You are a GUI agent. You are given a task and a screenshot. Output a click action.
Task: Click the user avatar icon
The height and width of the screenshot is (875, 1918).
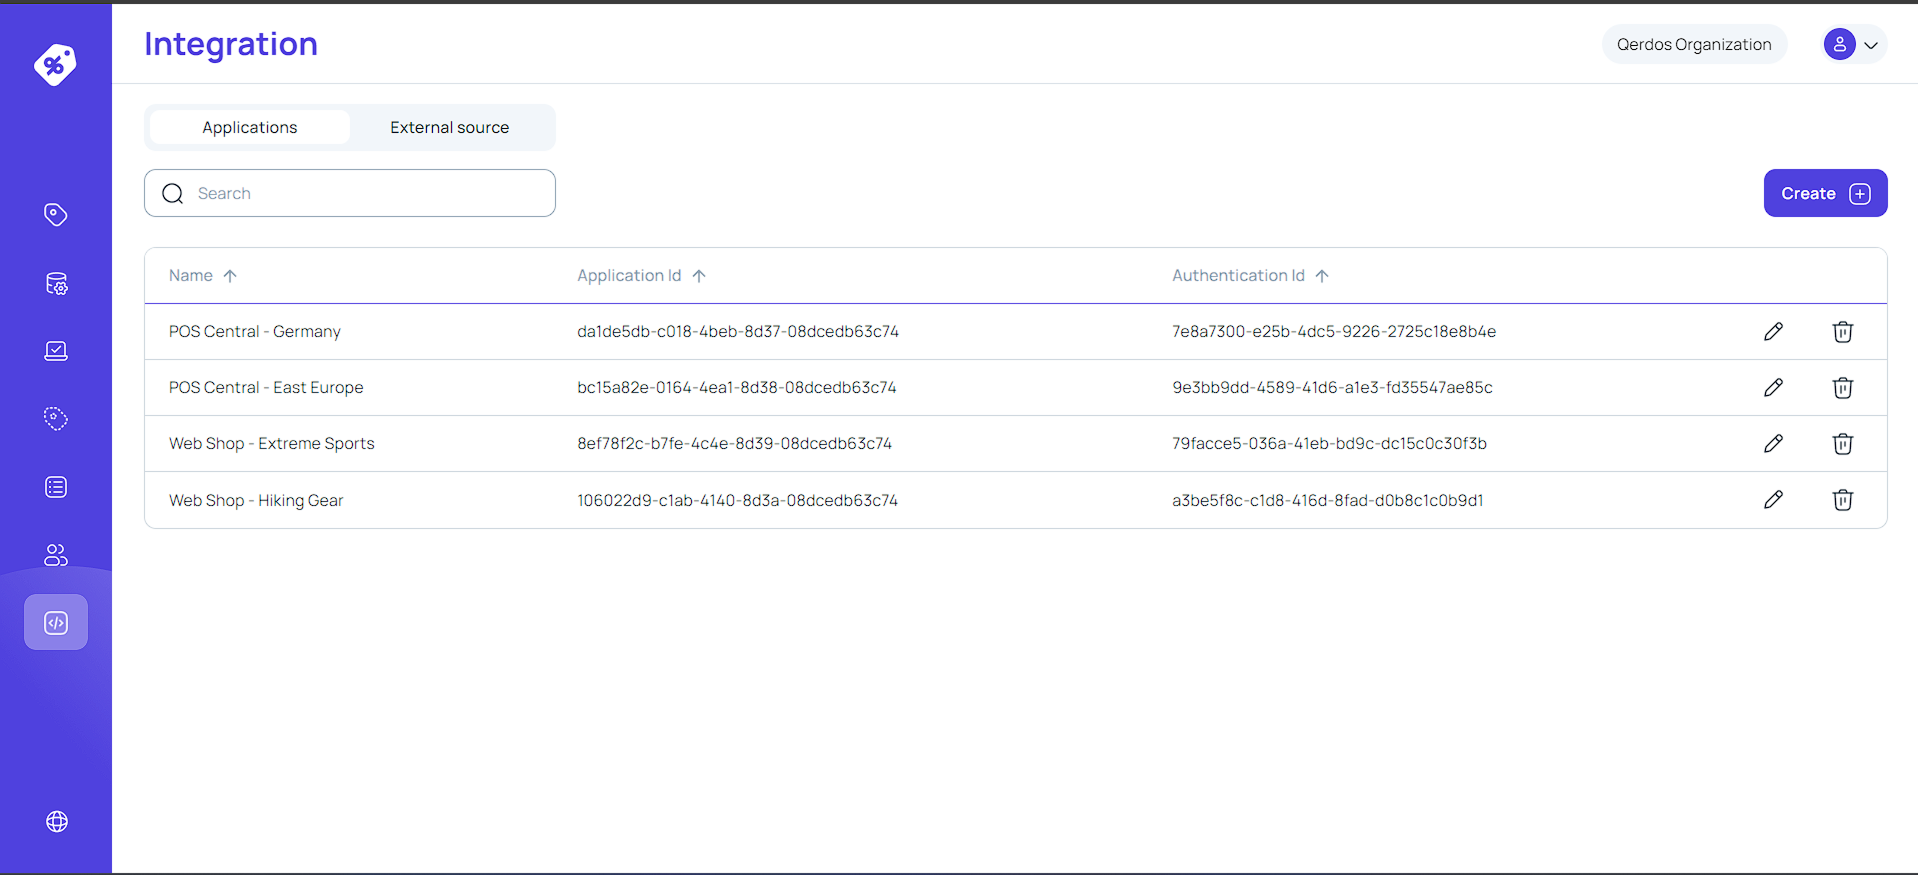coord(1839,44)
